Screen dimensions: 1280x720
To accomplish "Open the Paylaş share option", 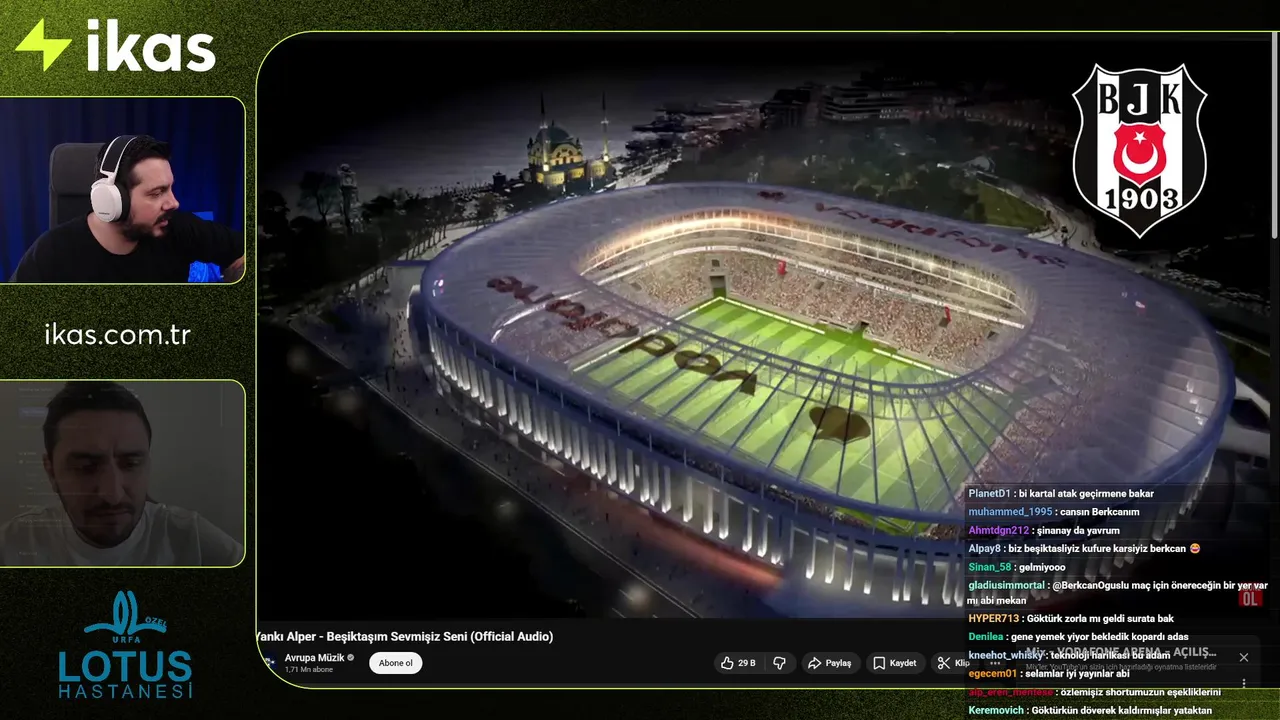I will (830, 663).
